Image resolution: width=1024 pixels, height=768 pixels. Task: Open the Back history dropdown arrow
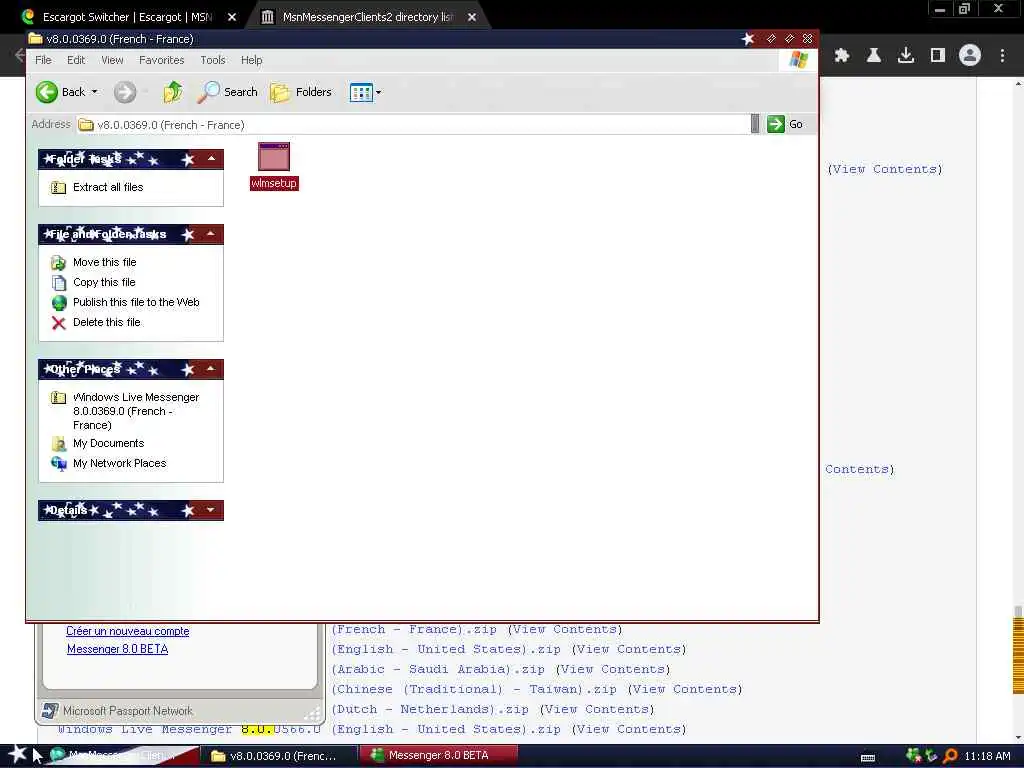tap(95, 92)
